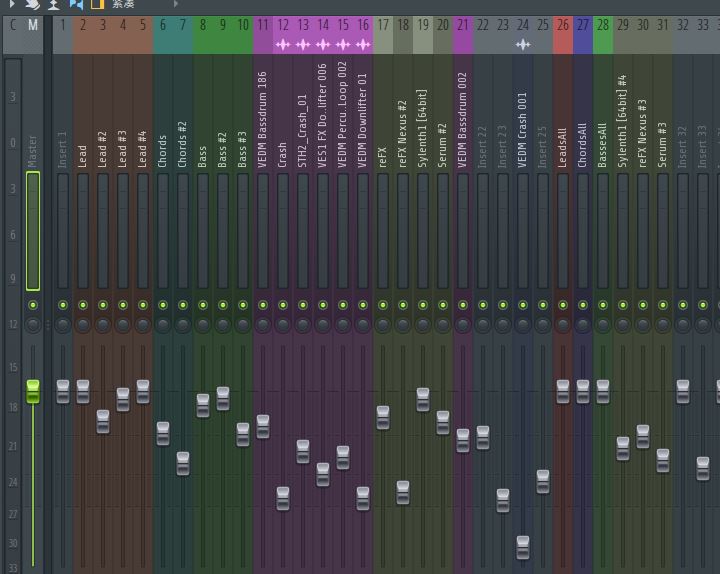Open the mixer options arrow menu
The width and height of the screenshot is (720, 574).
(x=12, y=4)
